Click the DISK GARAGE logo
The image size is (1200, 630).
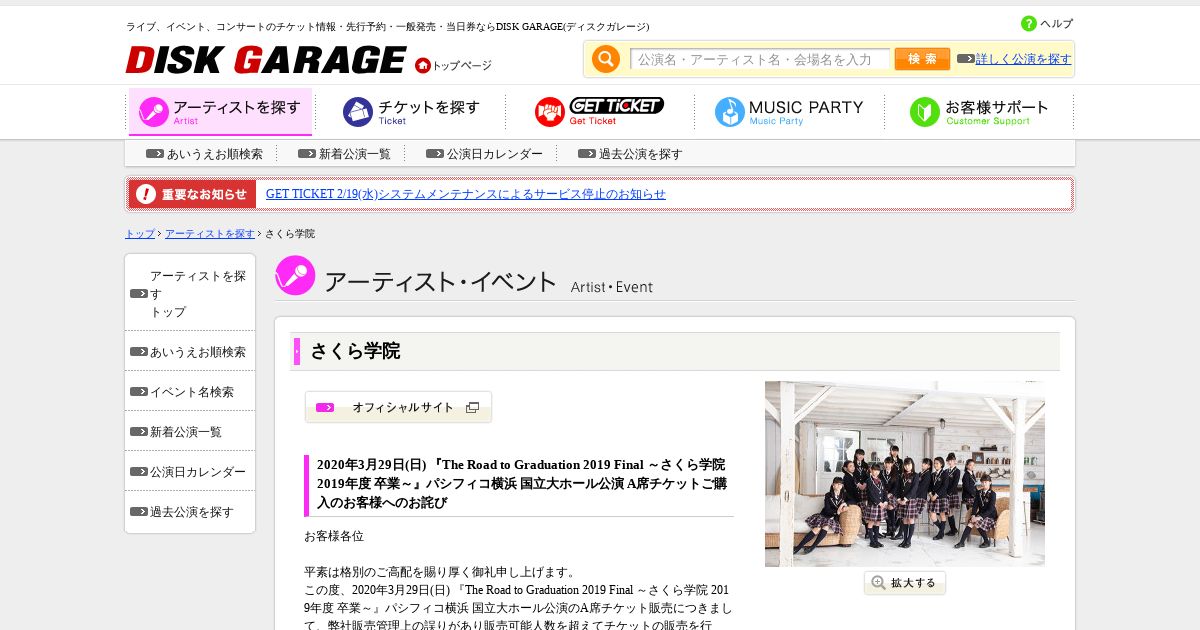tap(266, 60)
